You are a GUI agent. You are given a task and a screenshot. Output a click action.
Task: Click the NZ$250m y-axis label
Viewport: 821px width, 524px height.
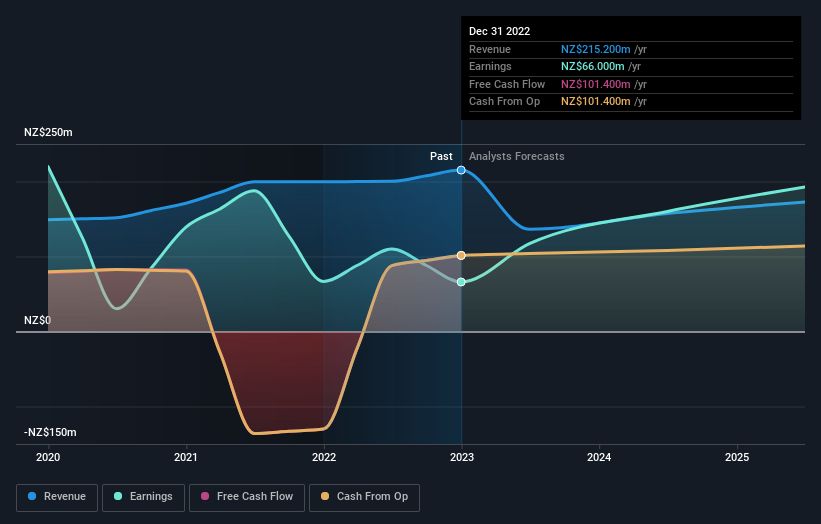[48, 132]
